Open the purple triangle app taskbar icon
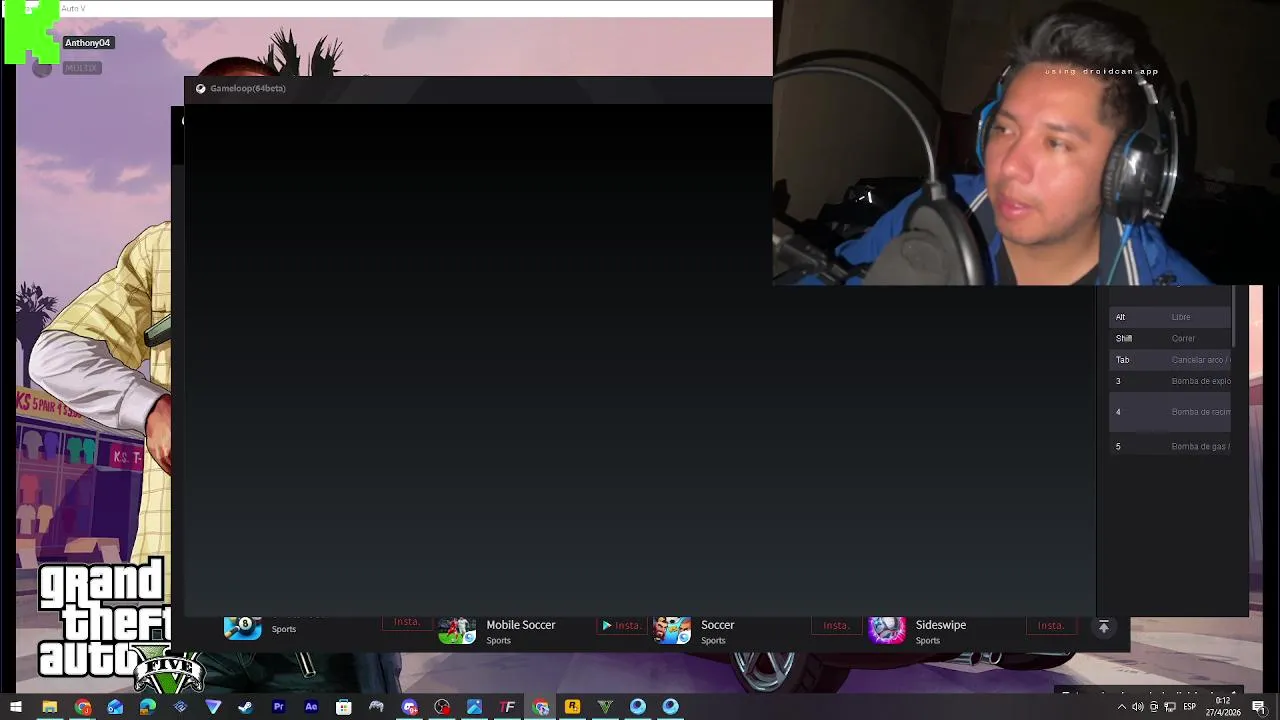This screenshot has height=720, width=1280. 213,707
